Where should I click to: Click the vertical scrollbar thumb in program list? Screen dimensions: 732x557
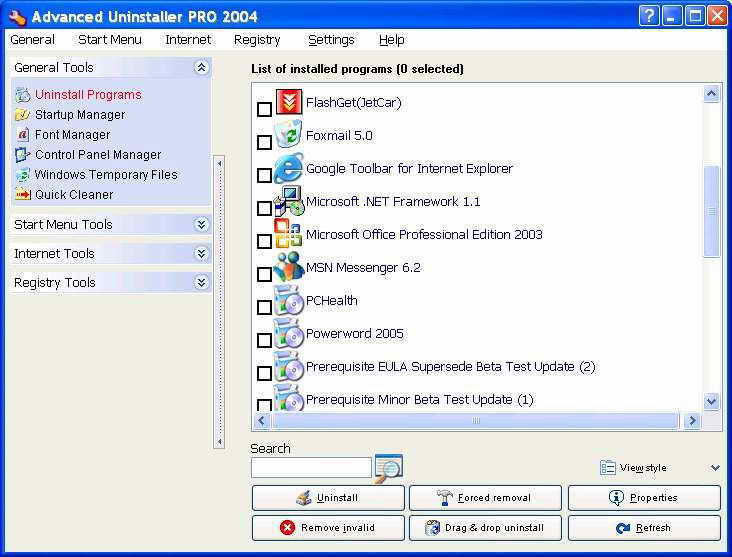[712, 210]
